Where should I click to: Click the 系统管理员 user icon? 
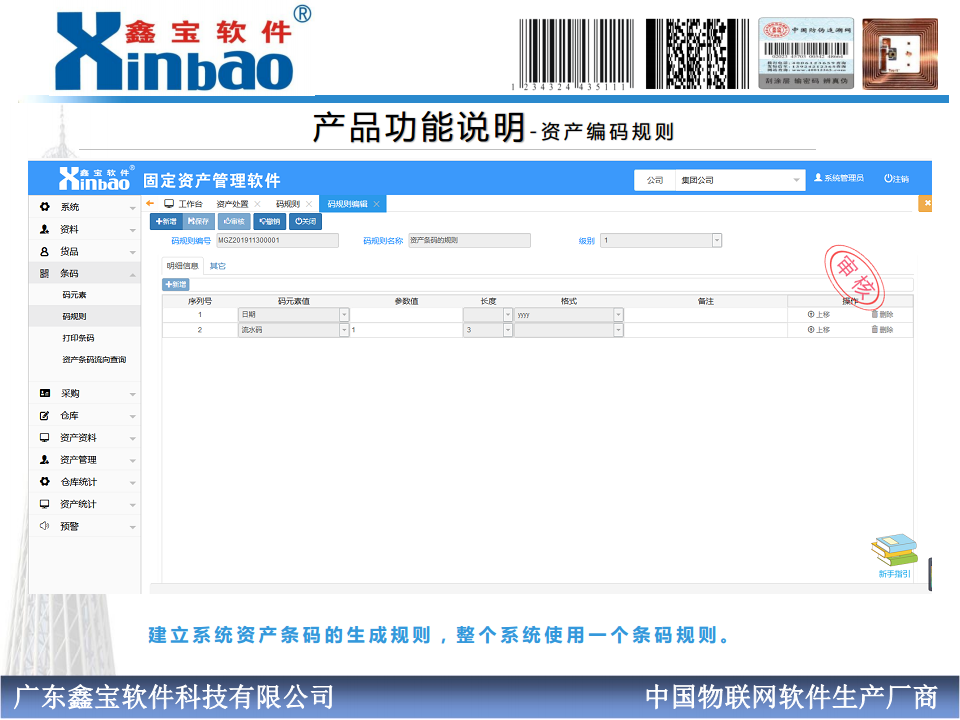click(818, 178)
